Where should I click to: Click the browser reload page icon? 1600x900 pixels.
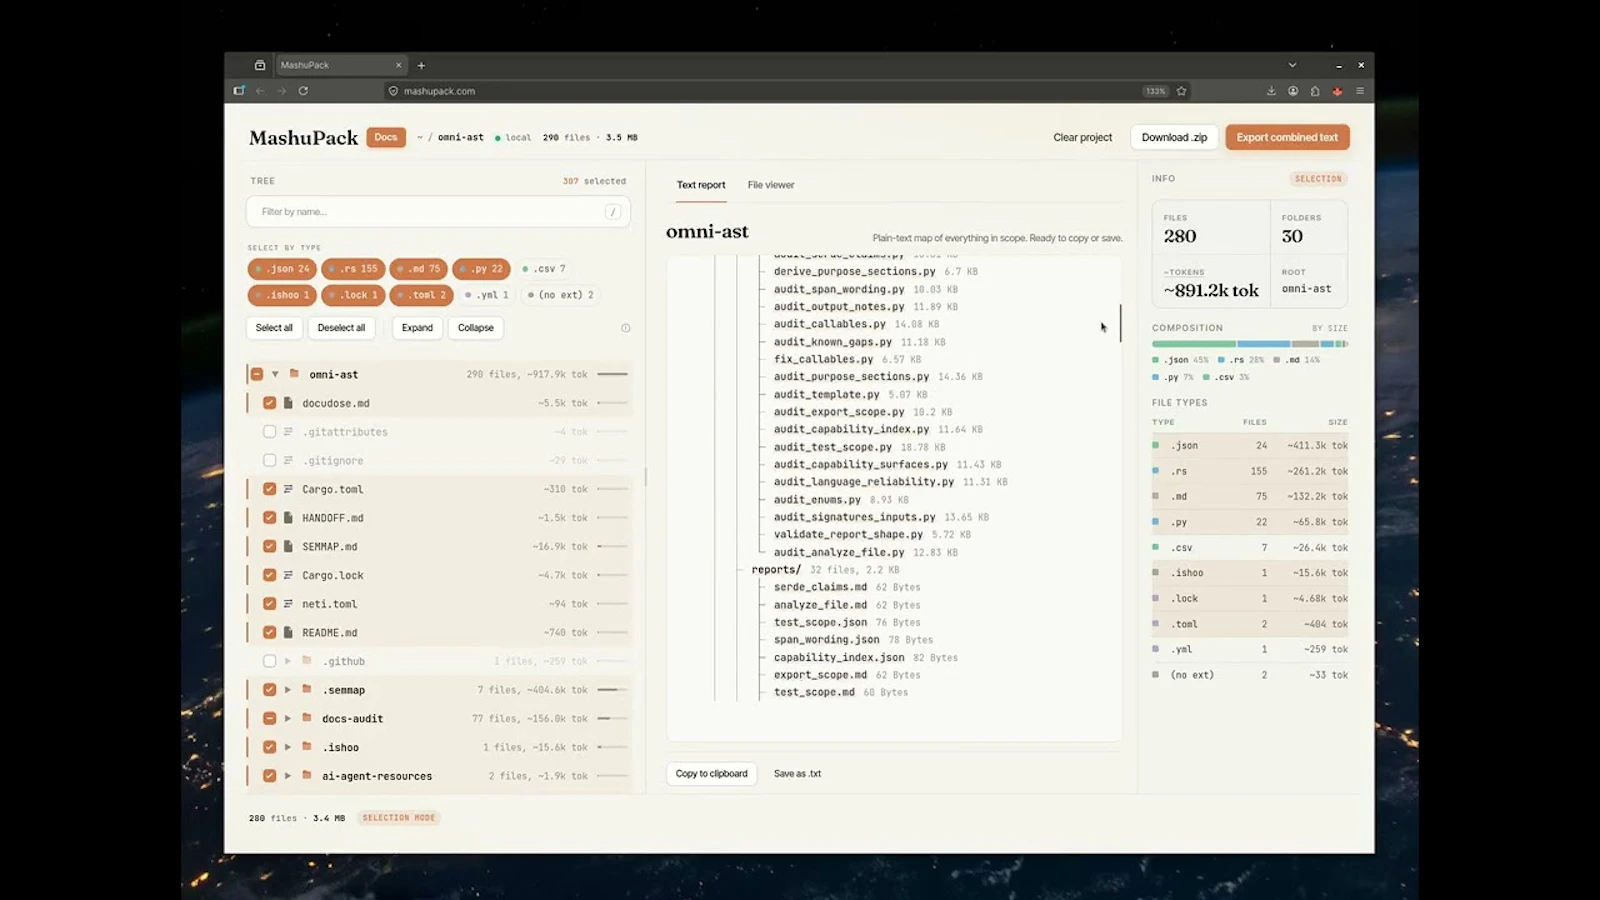click(303, 91)
